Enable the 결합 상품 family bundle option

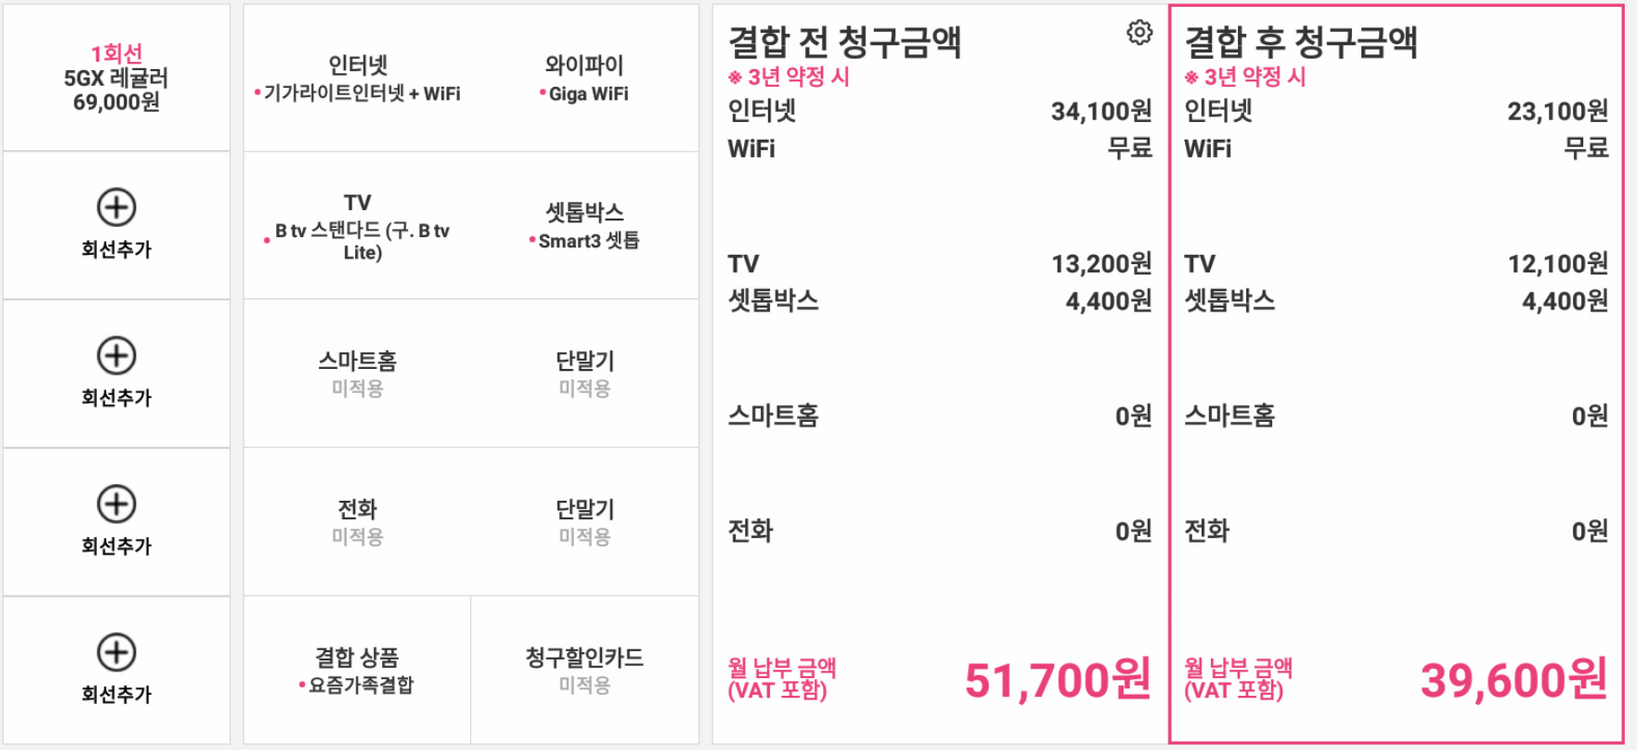(x=356, y=670)
